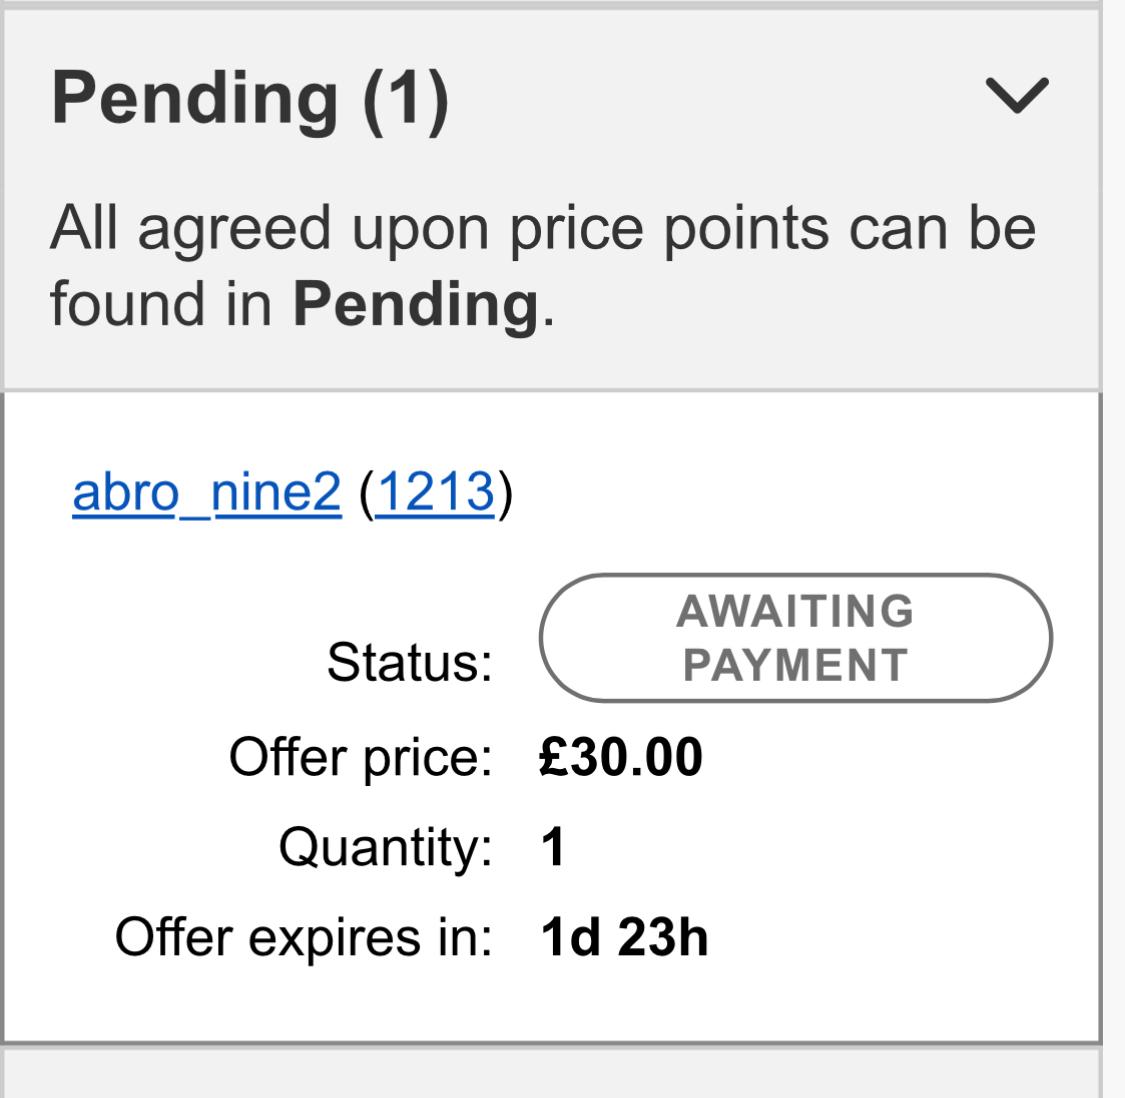Click the Quantity: label

pyautogui.click(x=385, y=846)
